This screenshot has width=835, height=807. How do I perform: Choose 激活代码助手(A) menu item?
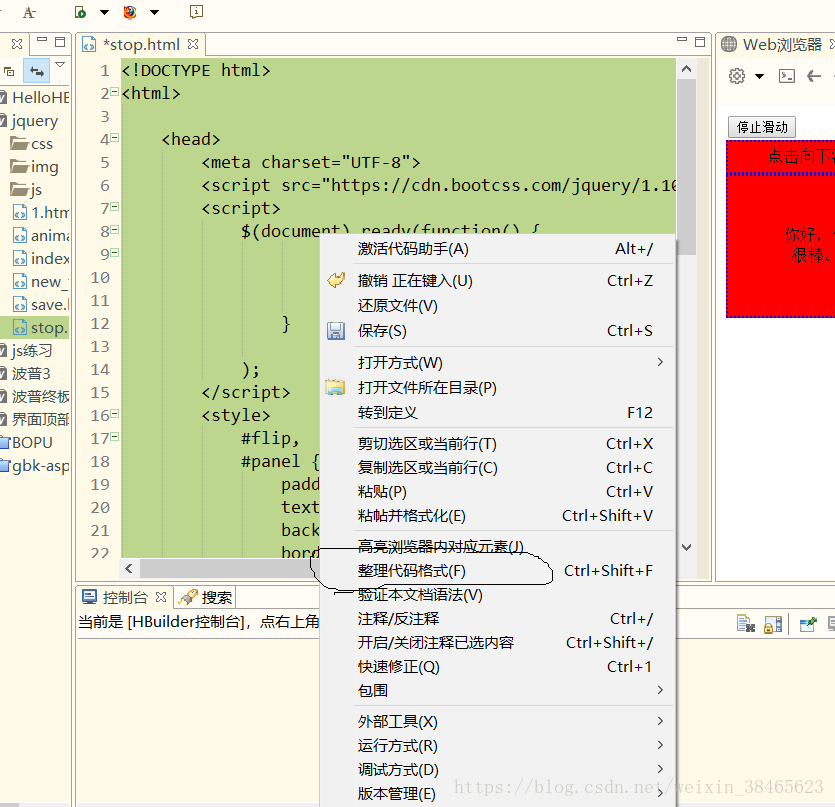498,249
